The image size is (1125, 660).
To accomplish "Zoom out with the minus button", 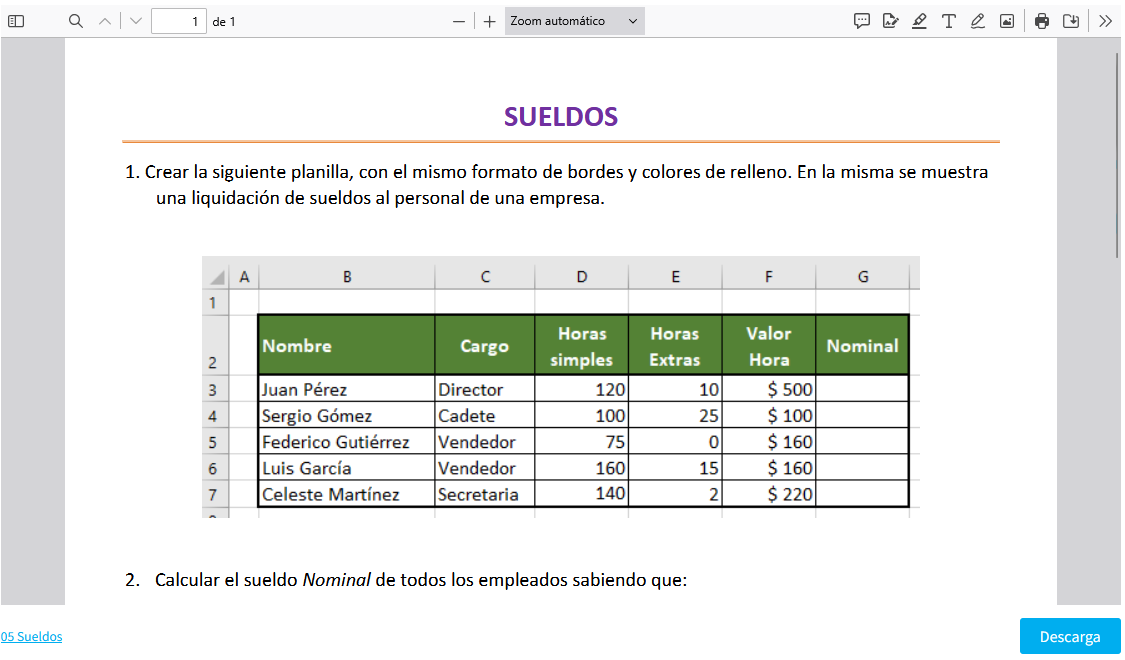I will pyautogui.click(x=459, y=21).
